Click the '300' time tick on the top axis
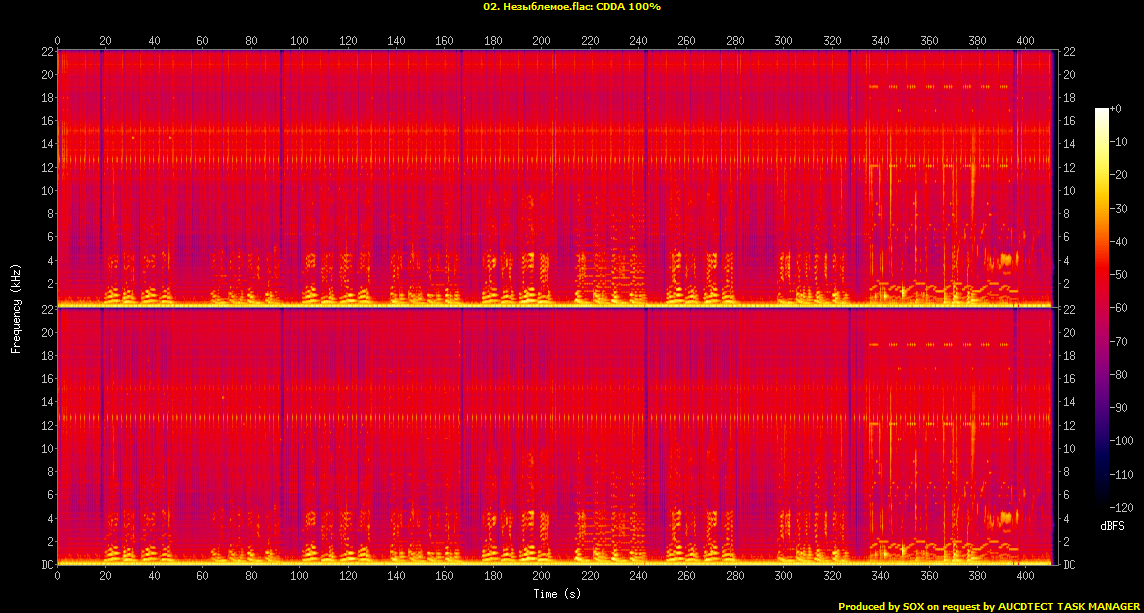This screenshot has height=613, width=1144. point(783,41)
